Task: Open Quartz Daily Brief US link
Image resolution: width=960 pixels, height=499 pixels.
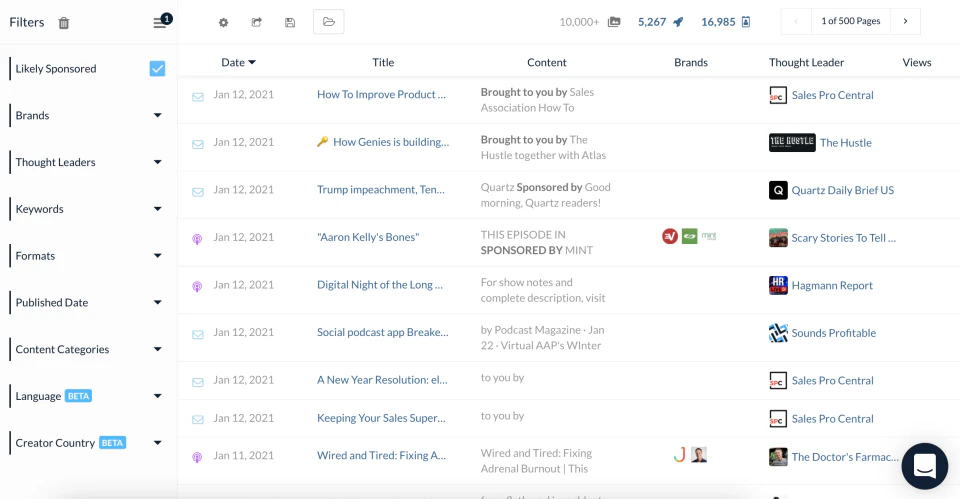Action: [842, 190]
